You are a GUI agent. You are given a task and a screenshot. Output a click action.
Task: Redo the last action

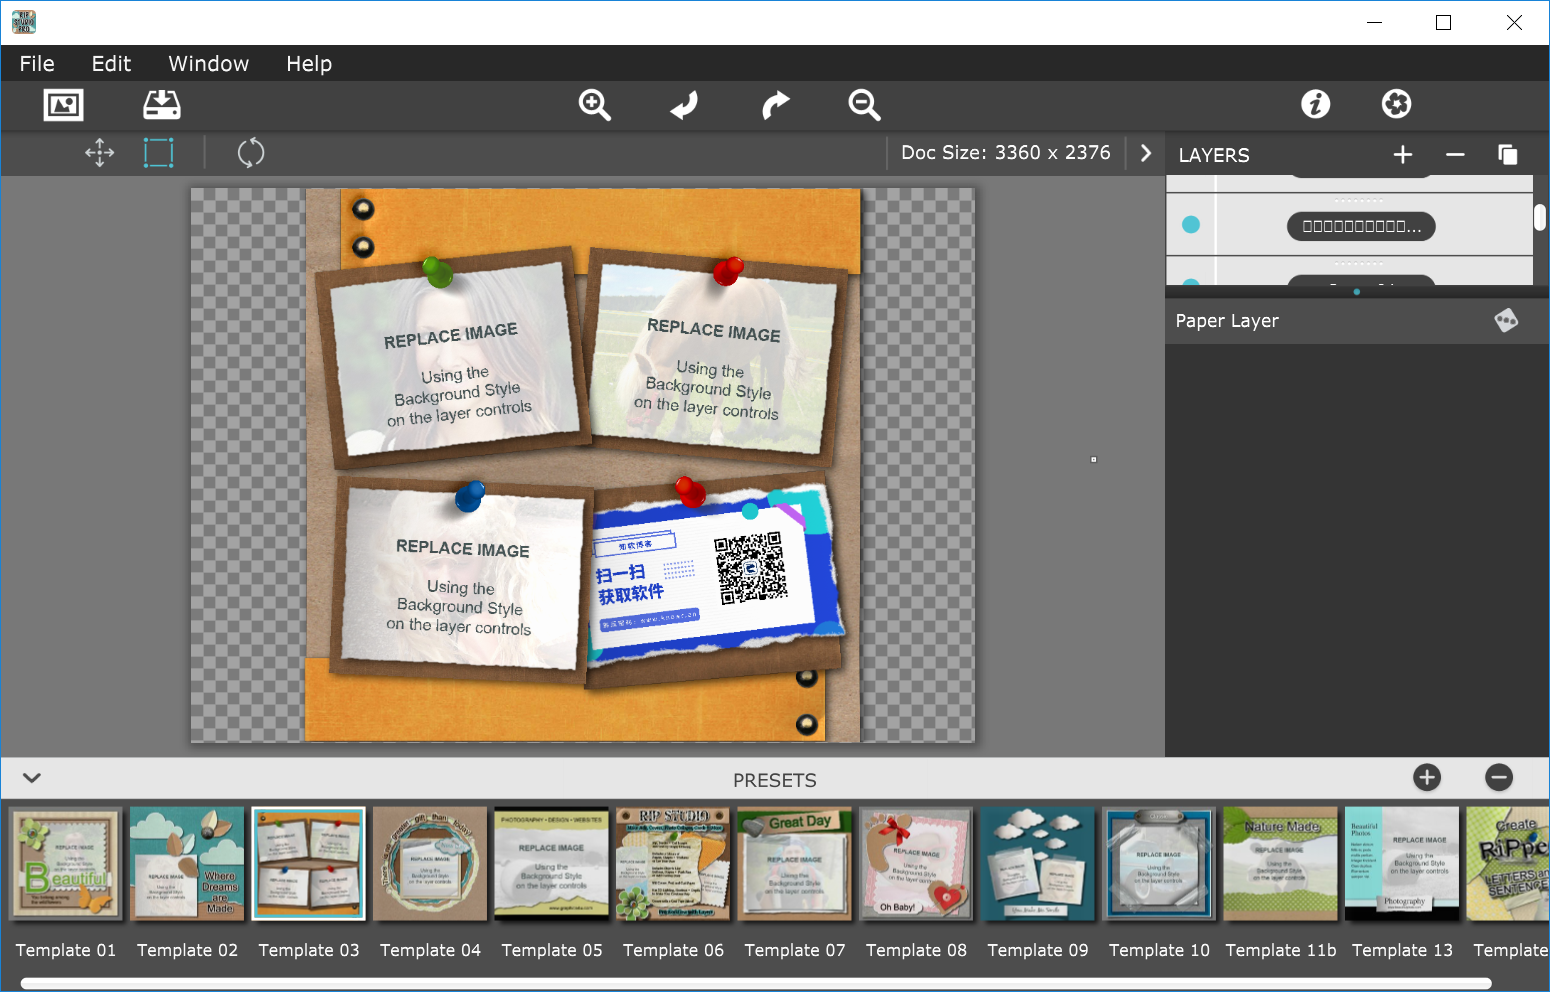tap(775, 104)
